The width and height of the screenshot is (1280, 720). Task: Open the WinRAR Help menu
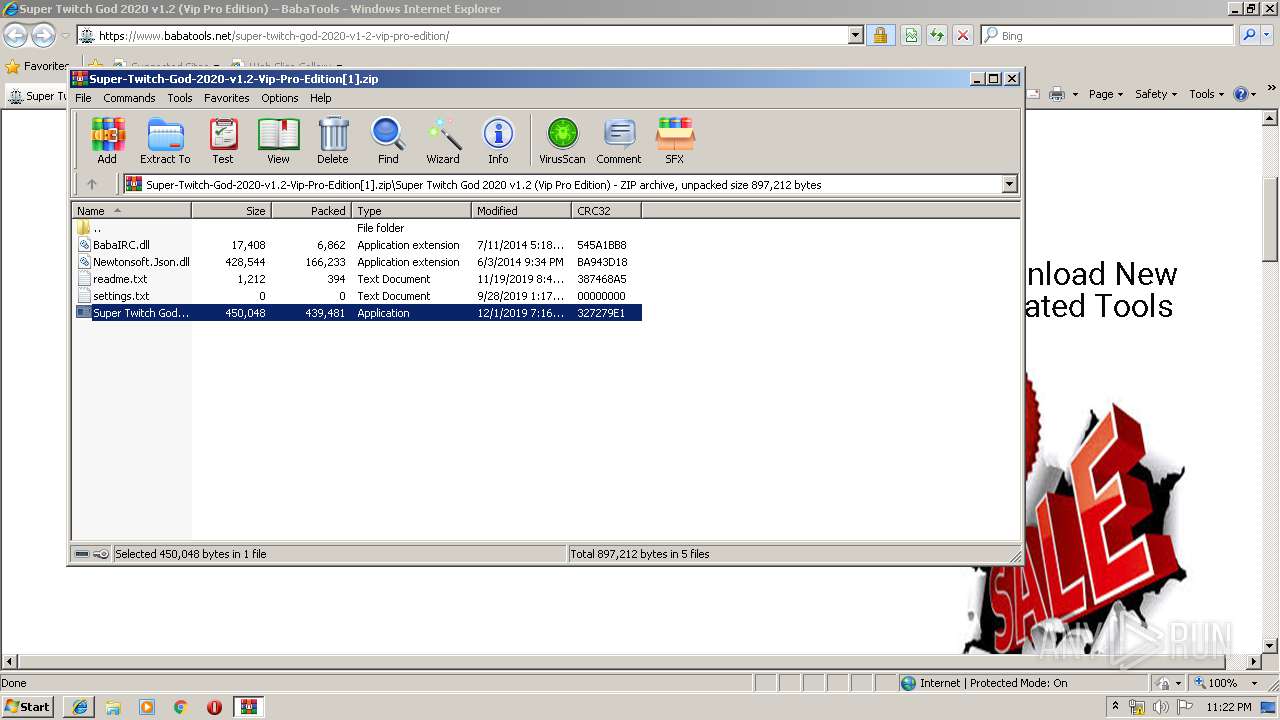pos(321,98)
